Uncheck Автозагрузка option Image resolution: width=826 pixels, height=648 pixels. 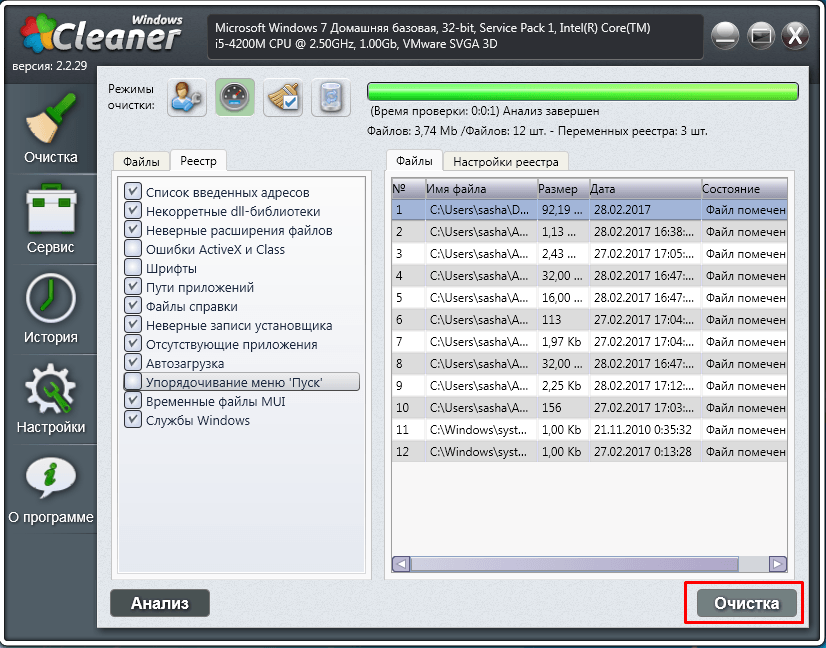[x=133, y=362]
